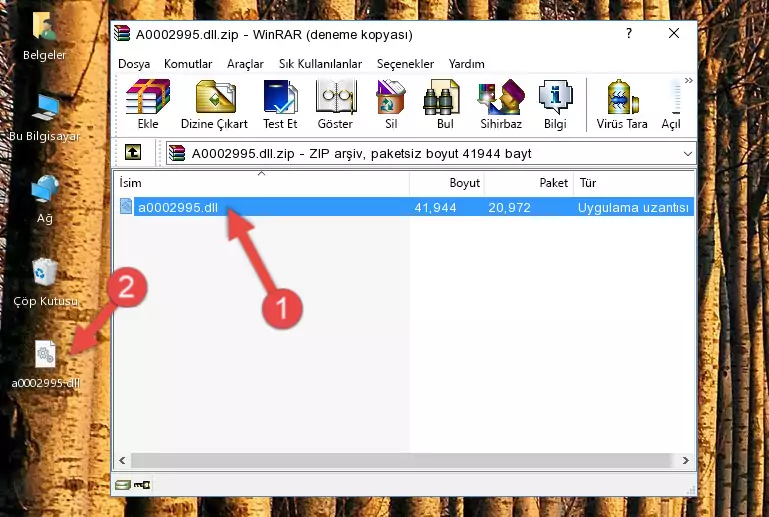Screen dimensions: 769x517
Task: Click the archive address bar field
Action: pyautogui.click(x=430, y=154)
